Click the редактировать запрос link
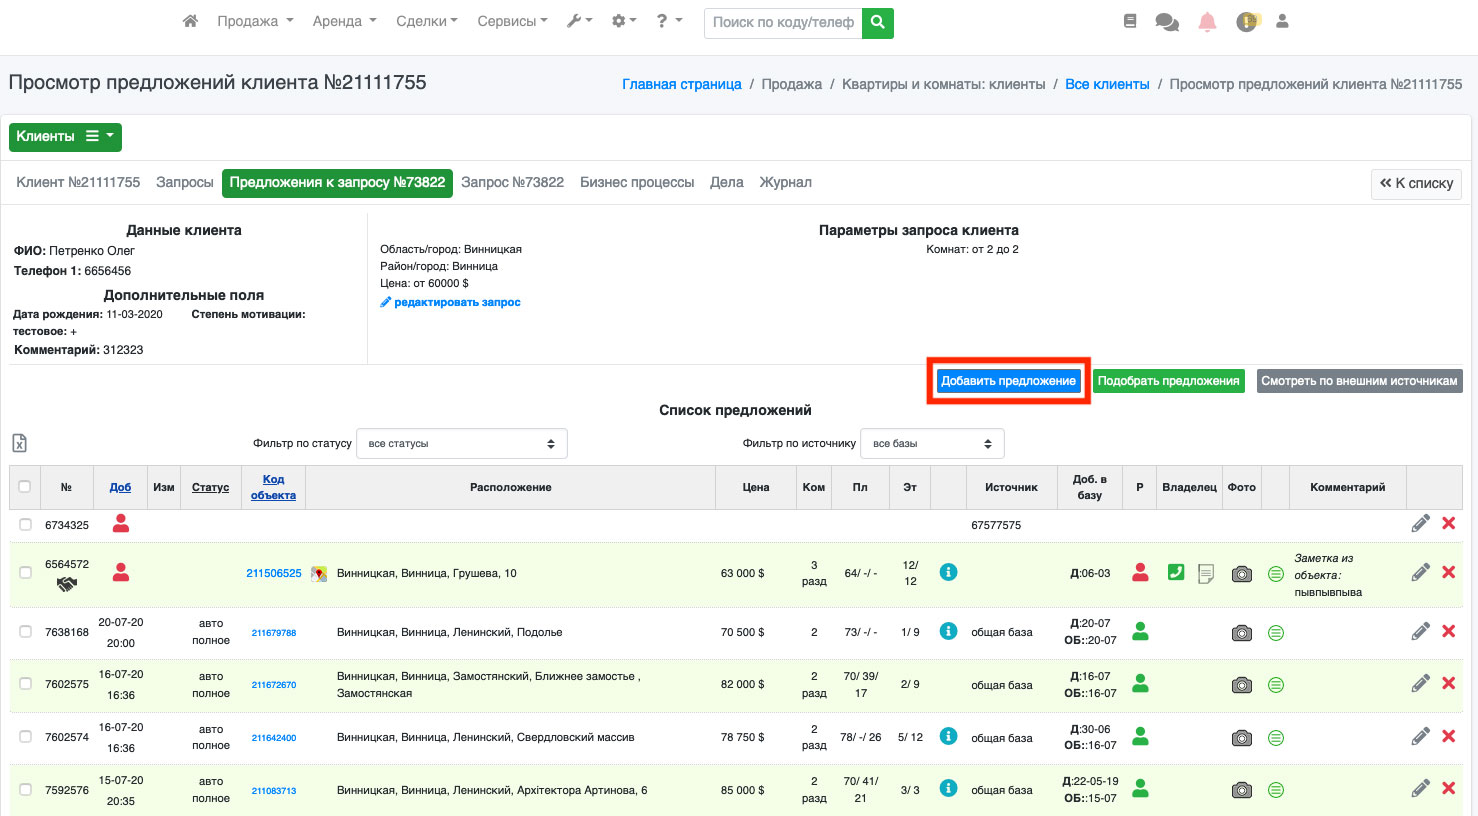 click(456, 302)
